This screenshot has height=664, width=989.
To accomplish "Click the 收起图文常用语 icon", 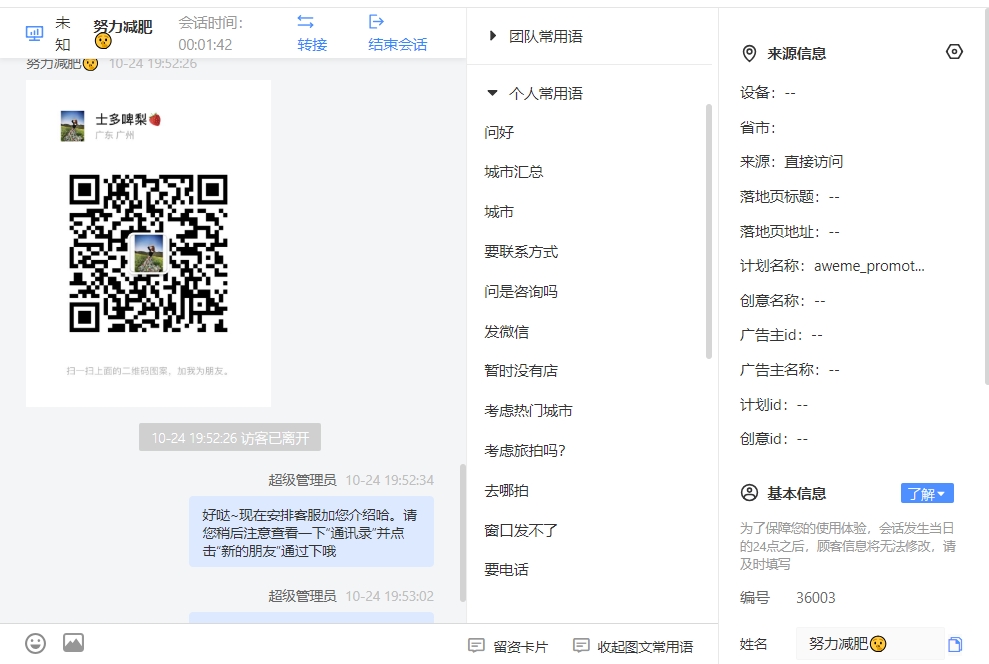I will tap(581, 645).
